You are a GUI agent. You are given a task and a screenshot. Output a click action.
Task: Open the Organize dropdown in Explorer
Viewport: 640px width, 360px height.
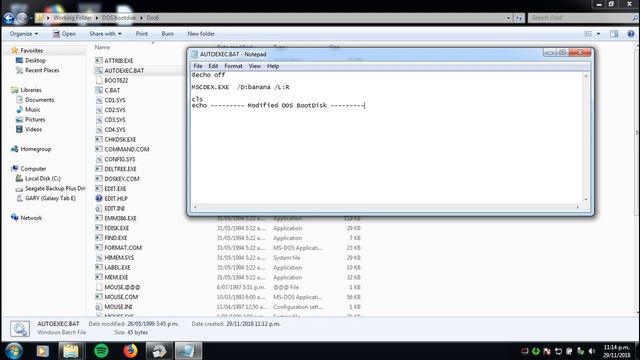click(24, 34)
